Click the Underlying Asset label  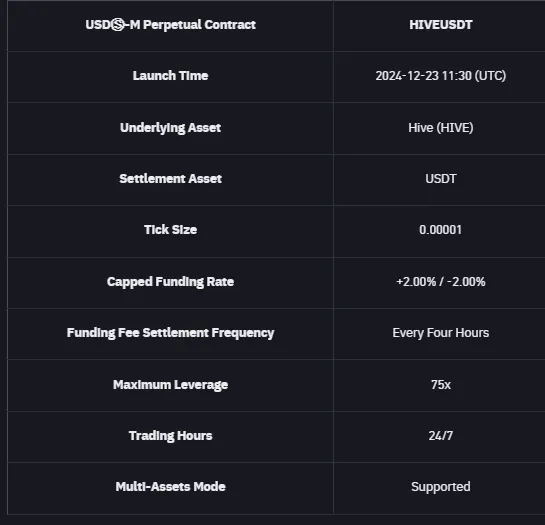(x=170, y=128)
